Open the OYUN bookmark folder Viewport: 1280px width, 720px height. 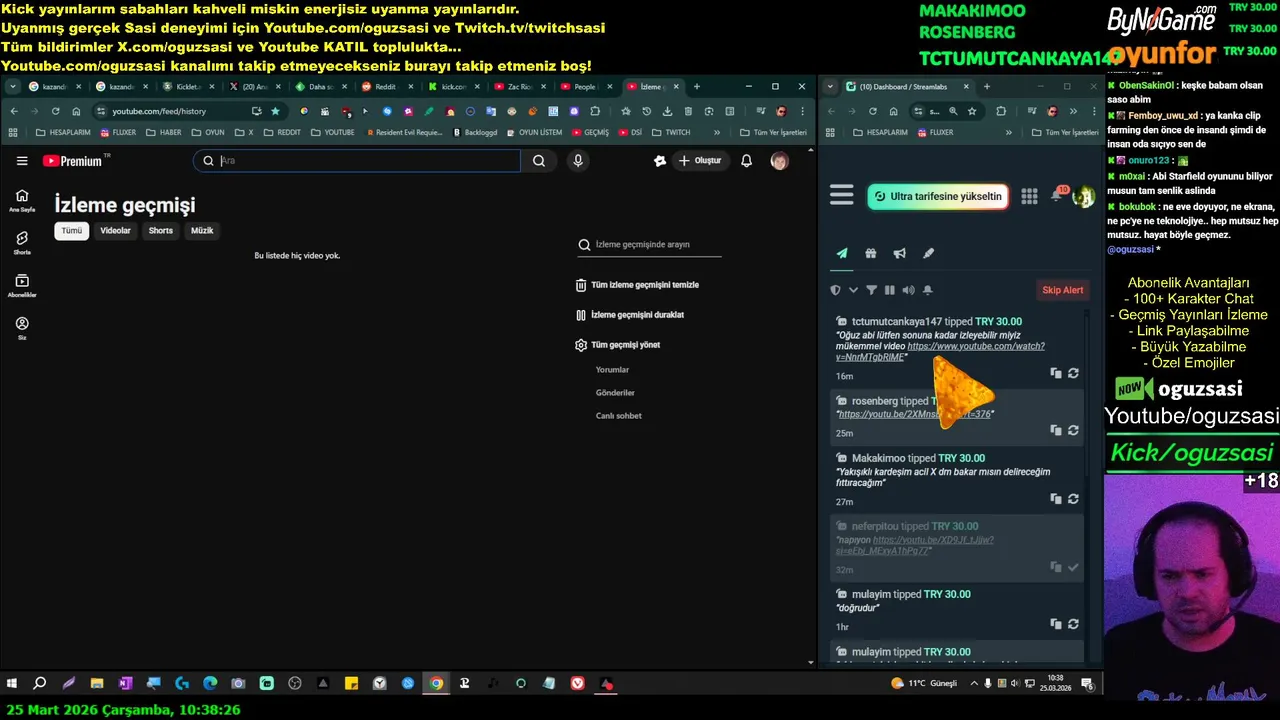[208, 132]
